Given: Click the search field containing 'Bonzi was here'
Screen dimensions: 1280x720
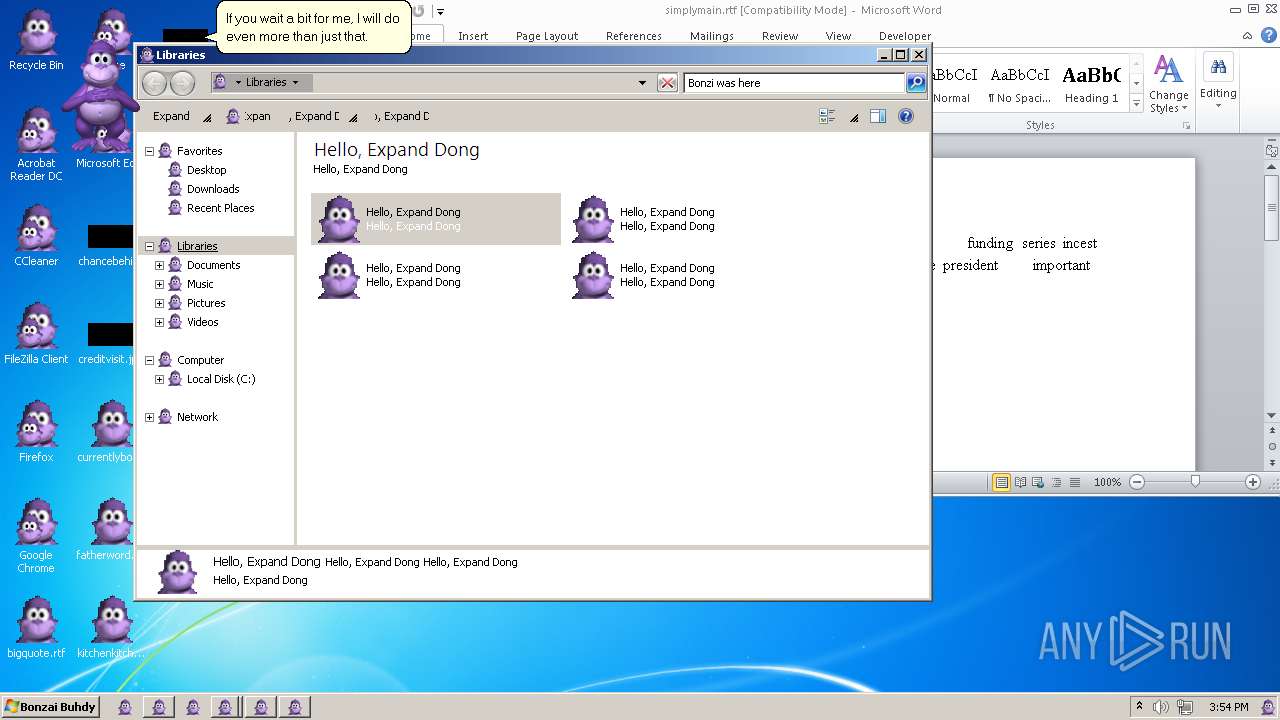Looking at the screenshot, I should [794, 83].
